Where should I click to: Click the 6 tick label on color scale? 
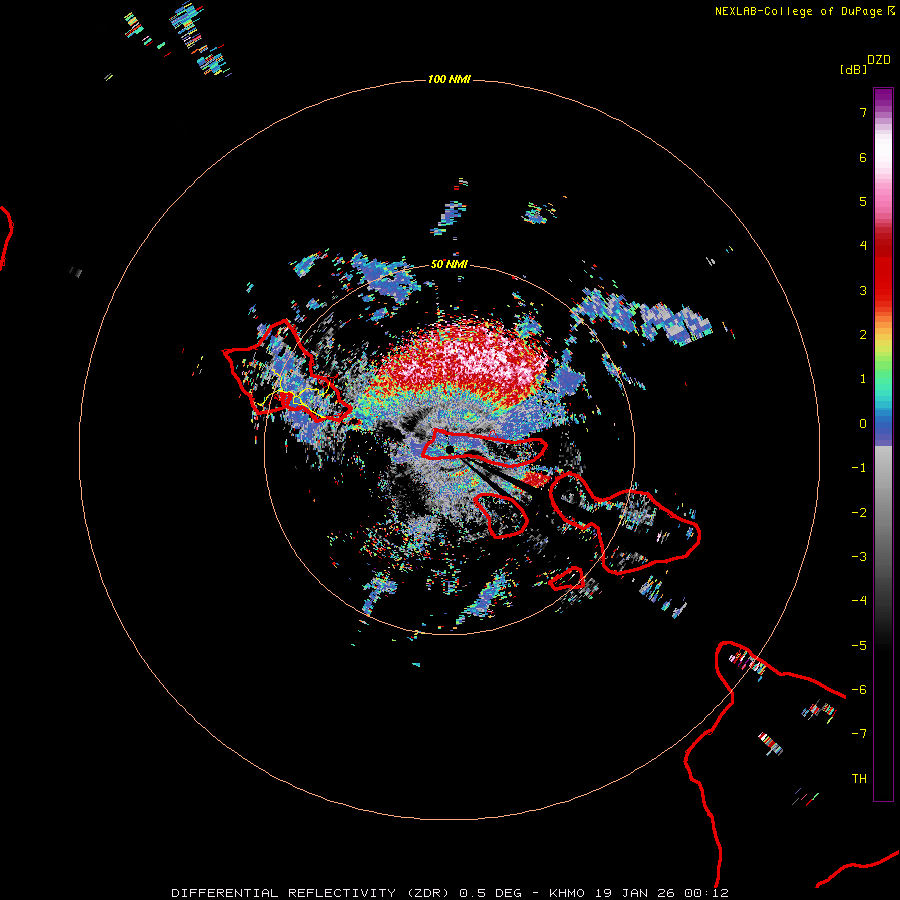click(863, 157)
